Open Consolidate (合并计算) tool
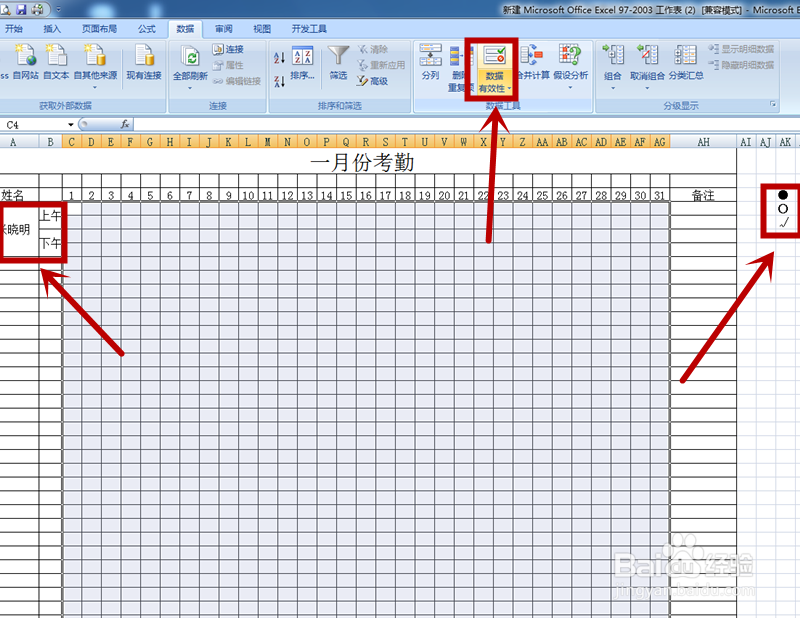This screenshot has height=618, width=800. (x=532, y=62)
